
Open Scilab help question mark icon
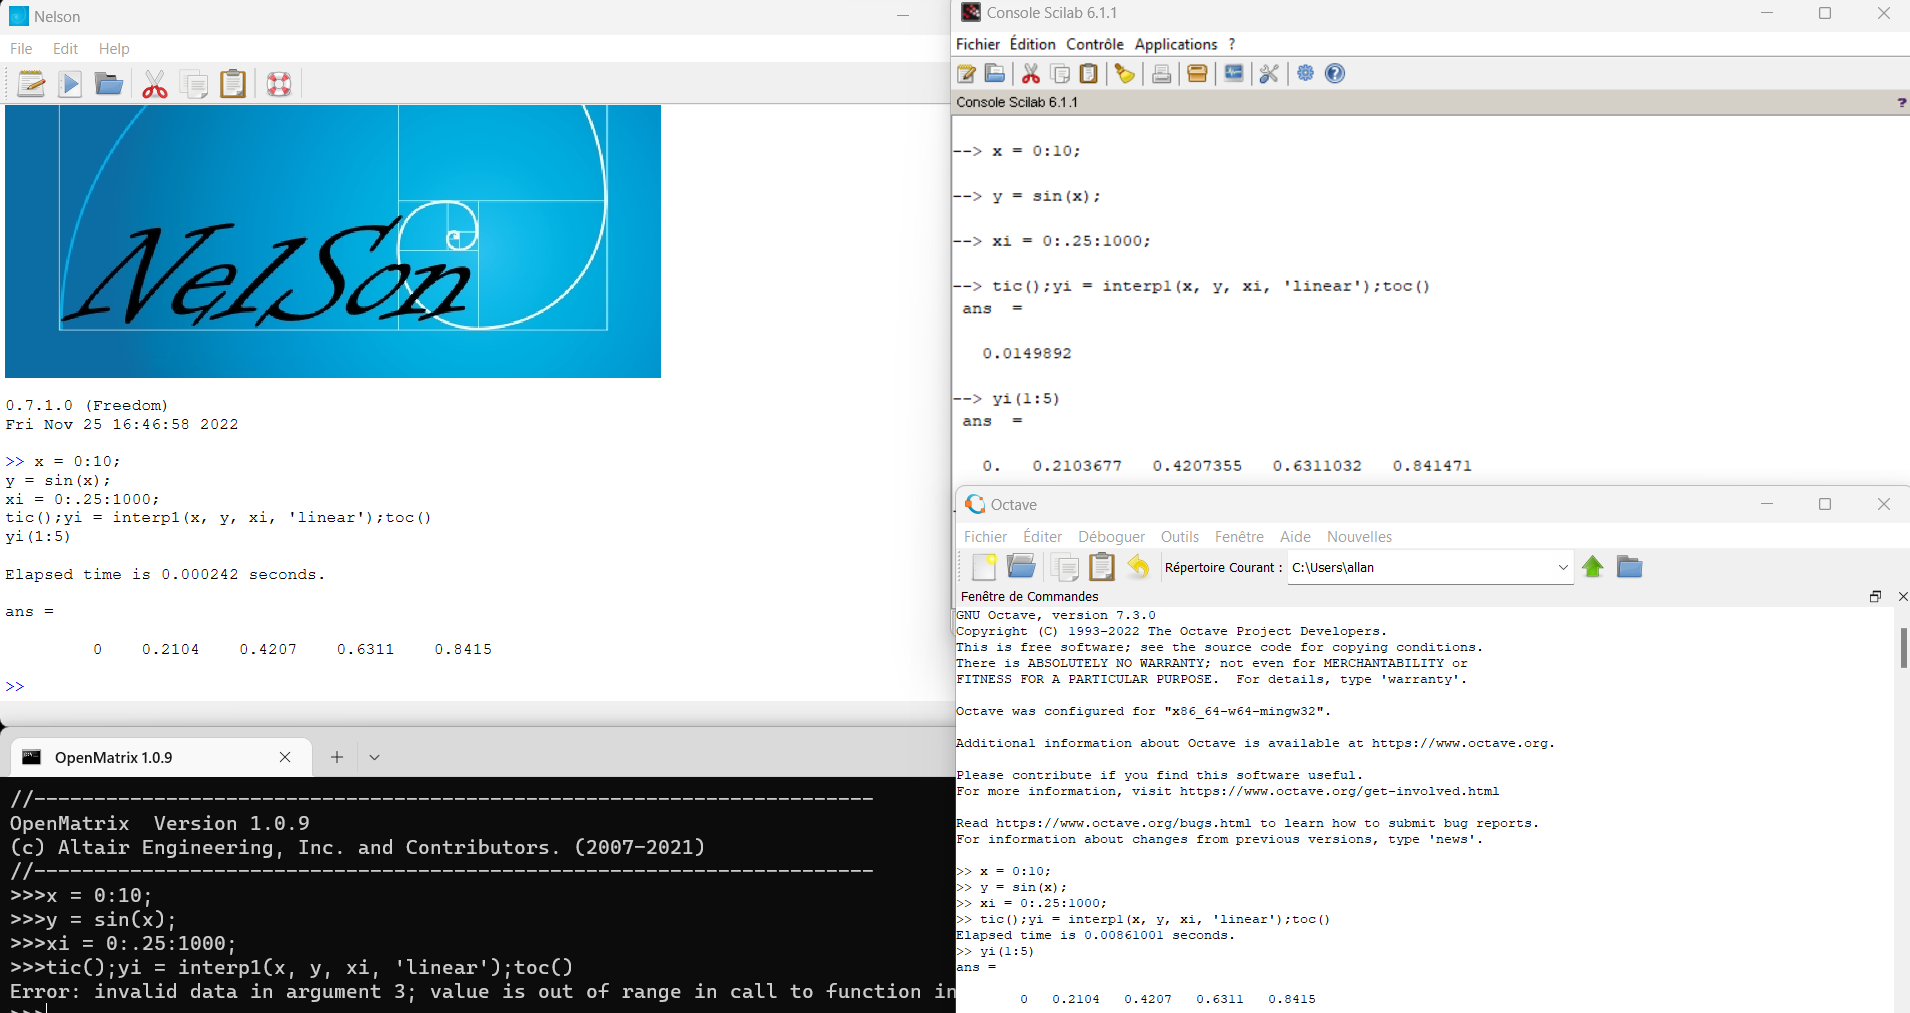pyautogui.click(x=1335, y=73)
